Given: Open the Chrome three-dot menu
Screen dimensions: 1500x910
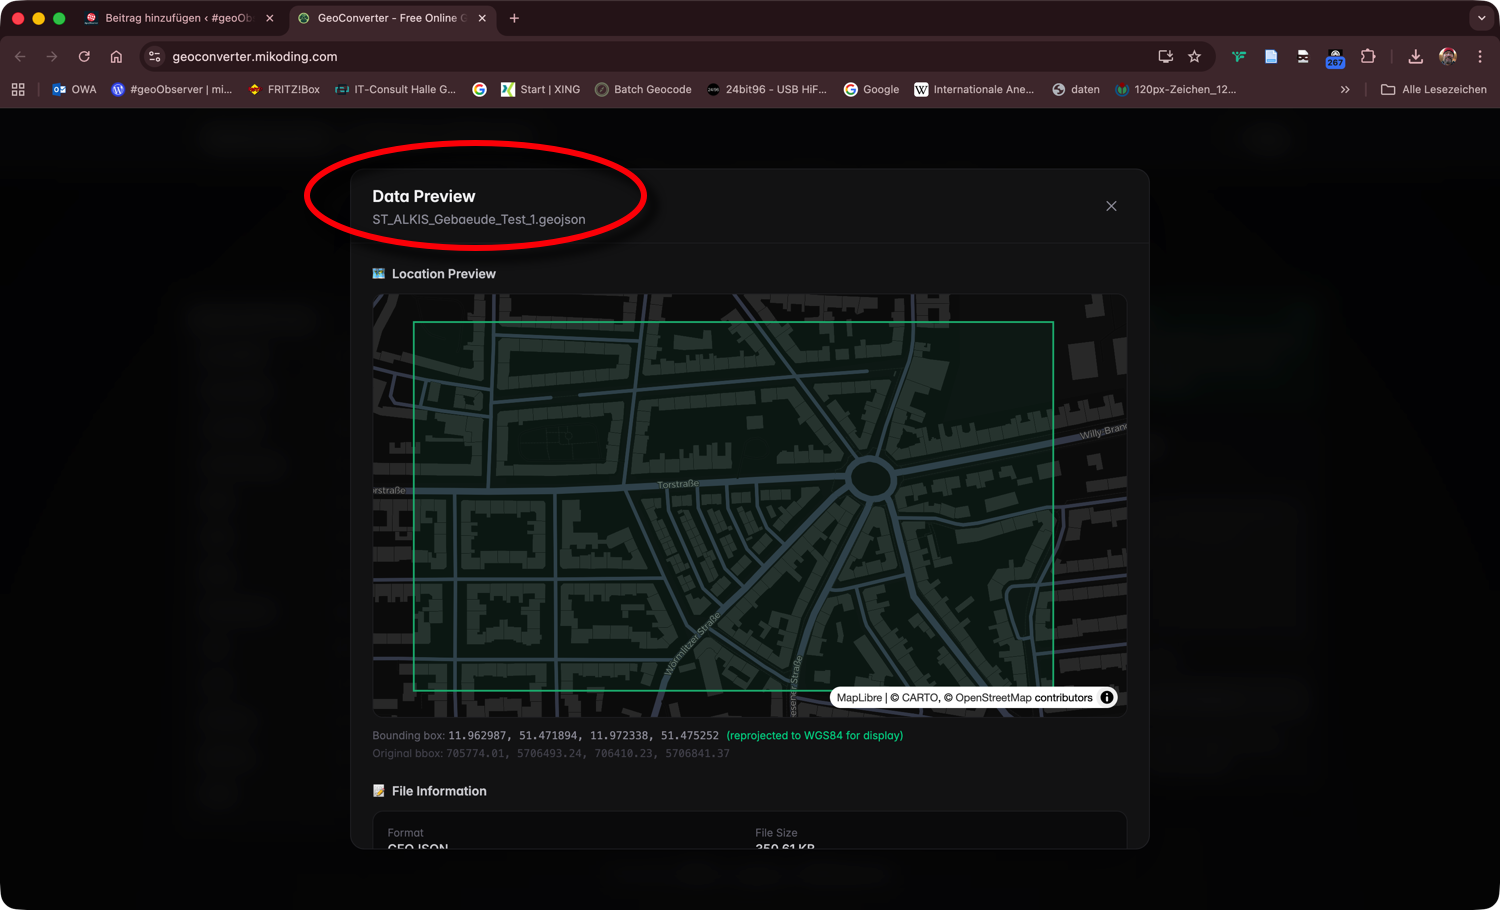Looking at the screenshot, I should [1480, 57].
